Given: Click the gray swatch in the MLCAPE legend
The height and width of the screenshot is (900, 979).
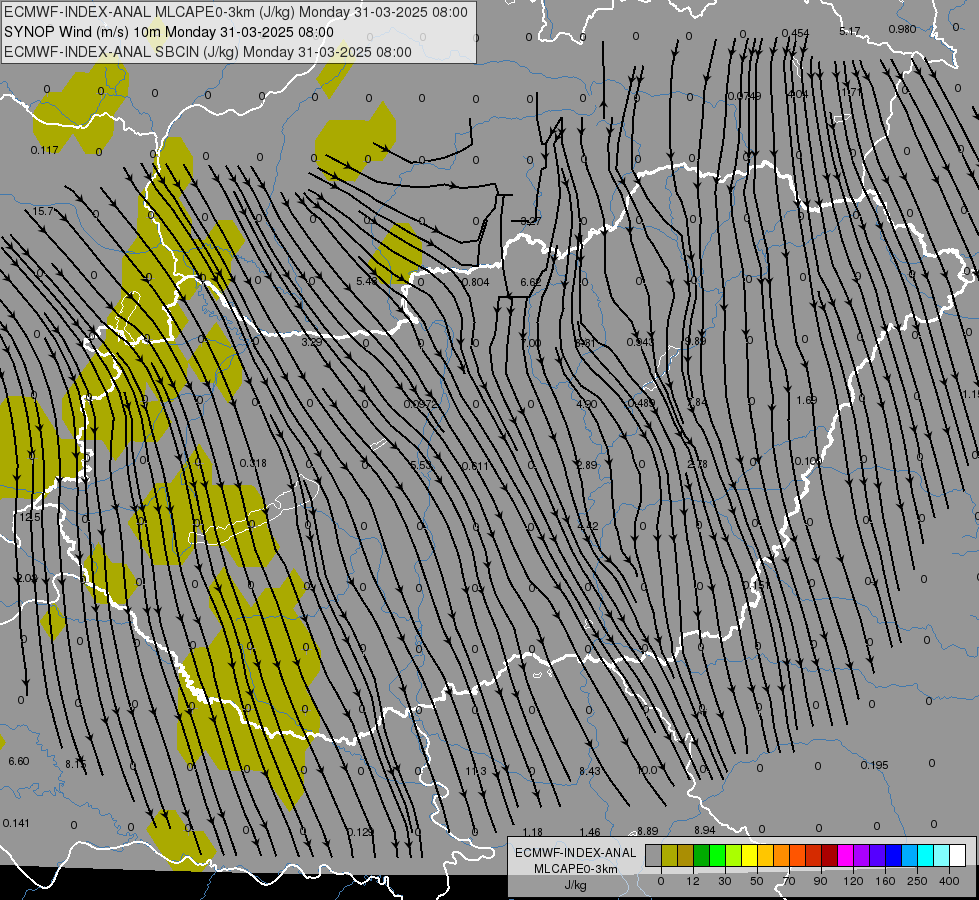Looking at the screenshot, I should coord(654,856).
